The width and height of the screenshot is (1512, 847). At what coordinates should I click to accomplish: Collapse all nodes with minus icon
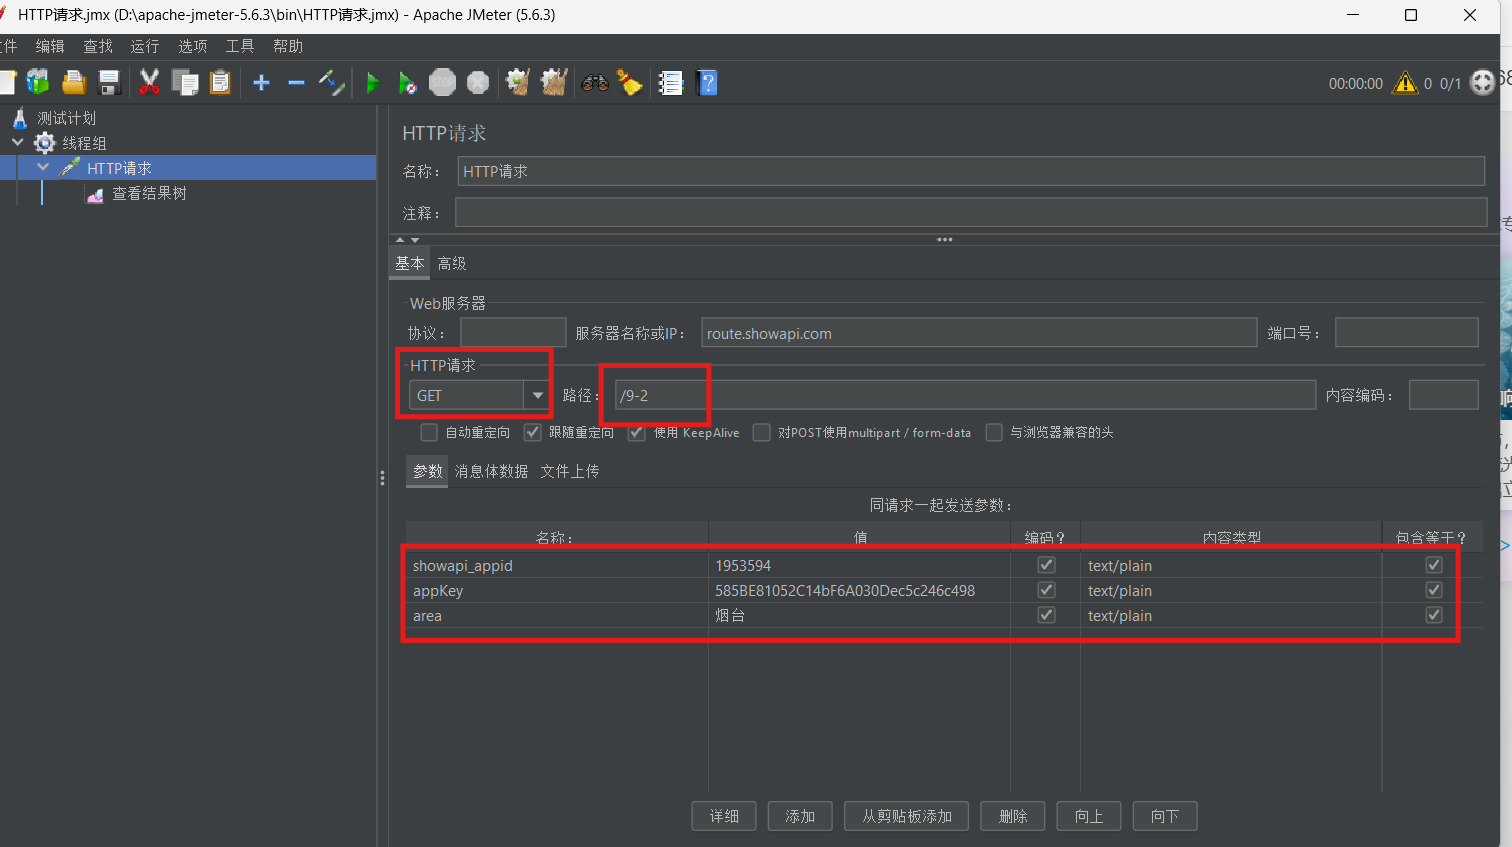click(296, 83)
